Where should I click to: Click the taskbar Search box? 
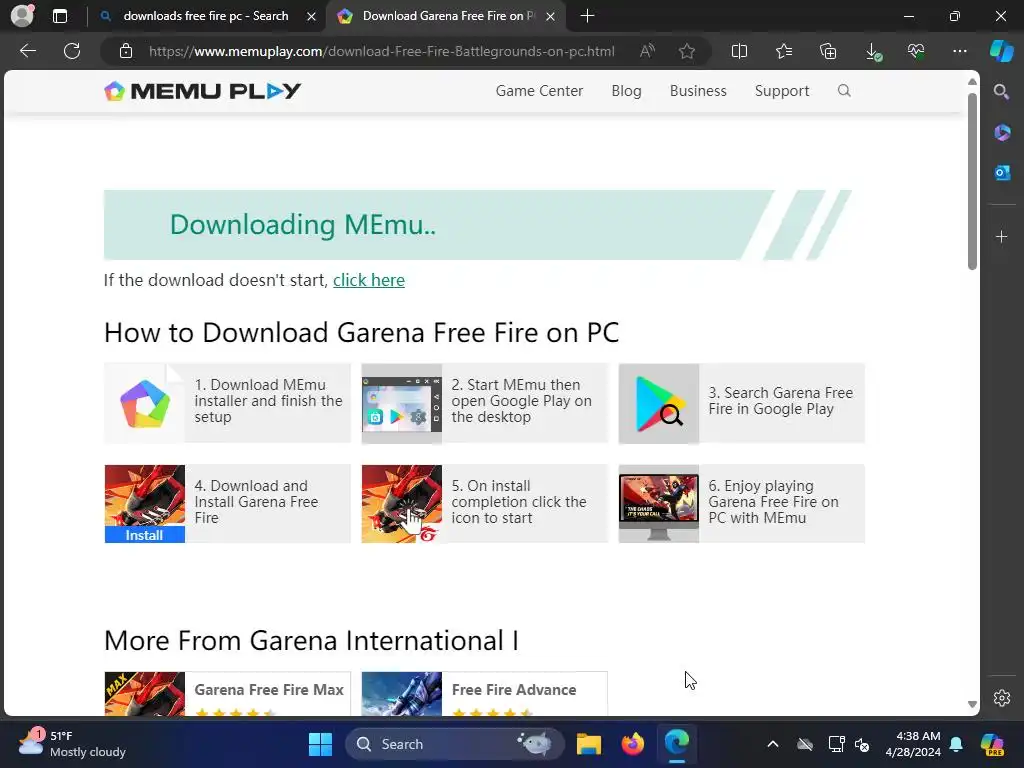click(455, 744)
